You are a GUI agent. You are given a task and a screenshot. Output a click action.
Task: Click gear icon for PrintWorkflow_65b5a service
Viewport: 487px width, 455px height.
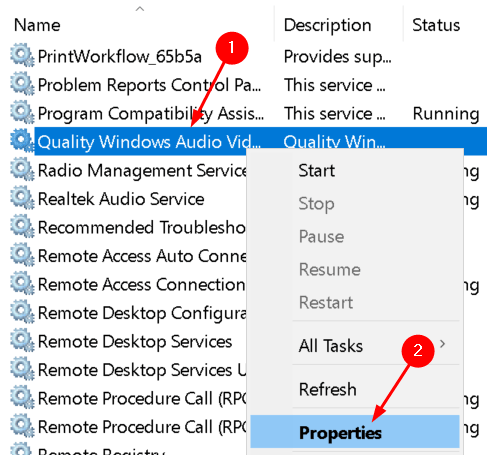coord(22,55)
